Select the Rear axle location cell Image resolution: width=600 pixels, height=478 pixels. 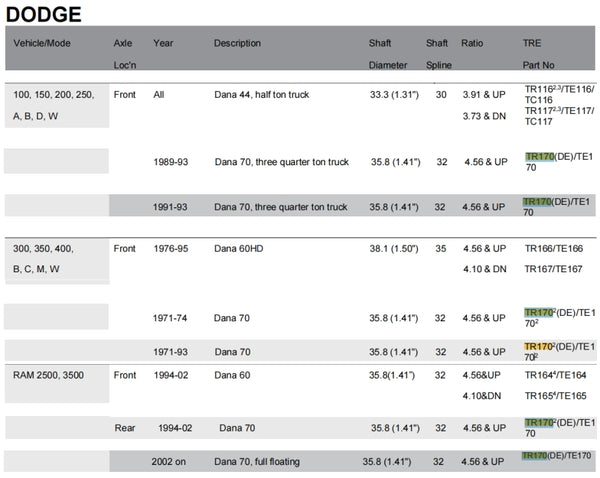[x=125, y=428]
